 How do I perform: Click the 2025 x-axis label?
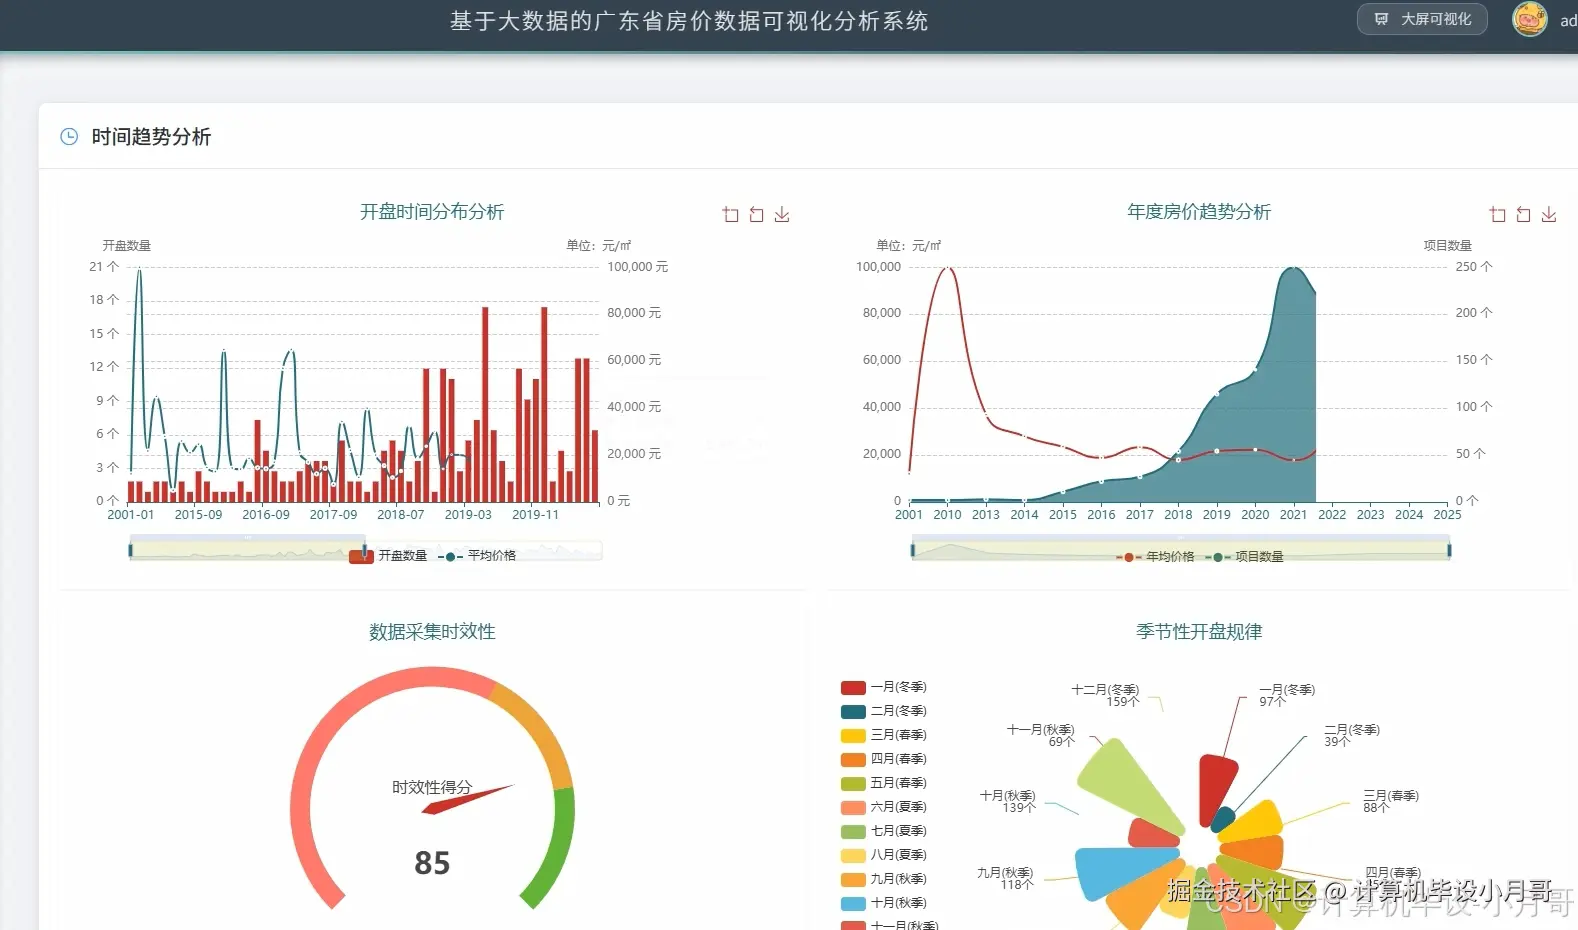pyautogui.click(x=1447, y=515)
